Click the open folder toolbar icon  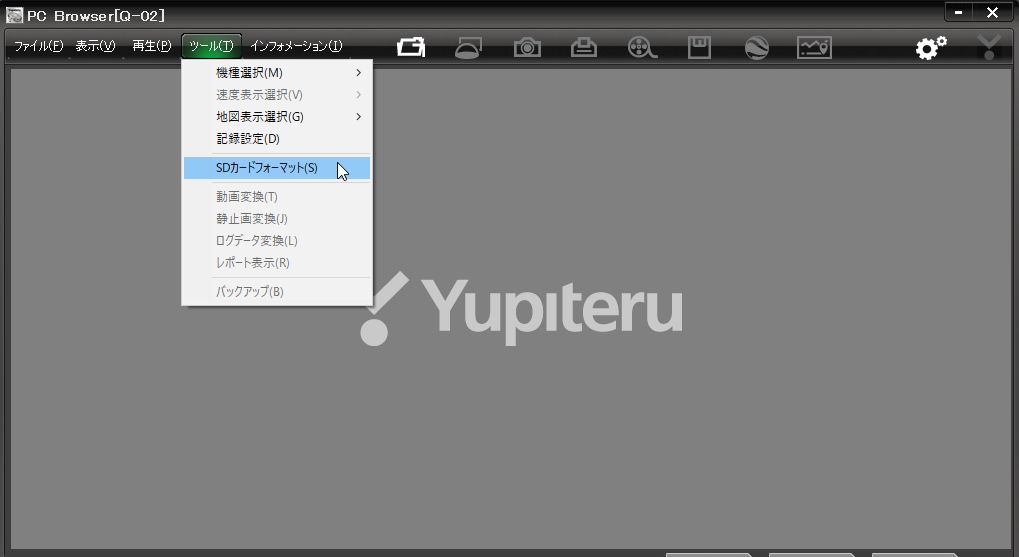coord(411,47)
